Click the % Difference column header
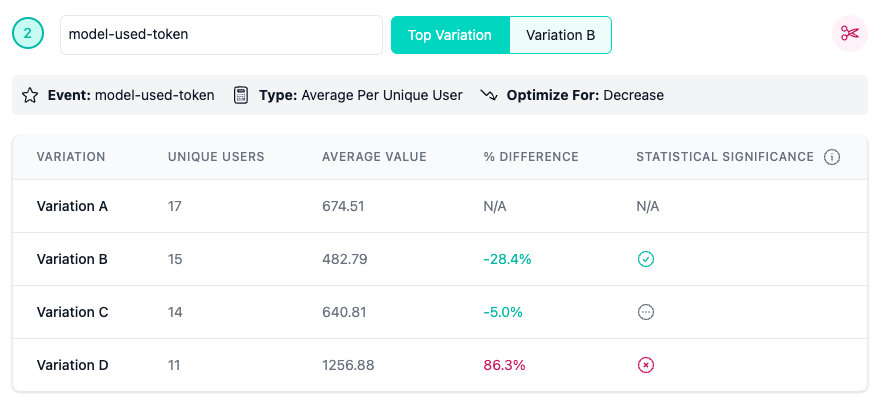 click(x=530, y=157)
